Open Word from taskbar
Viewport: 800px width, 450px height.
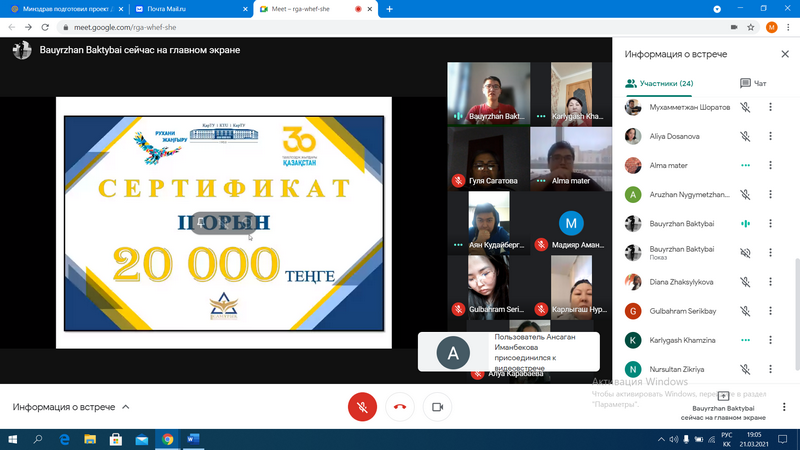[193, 439]
